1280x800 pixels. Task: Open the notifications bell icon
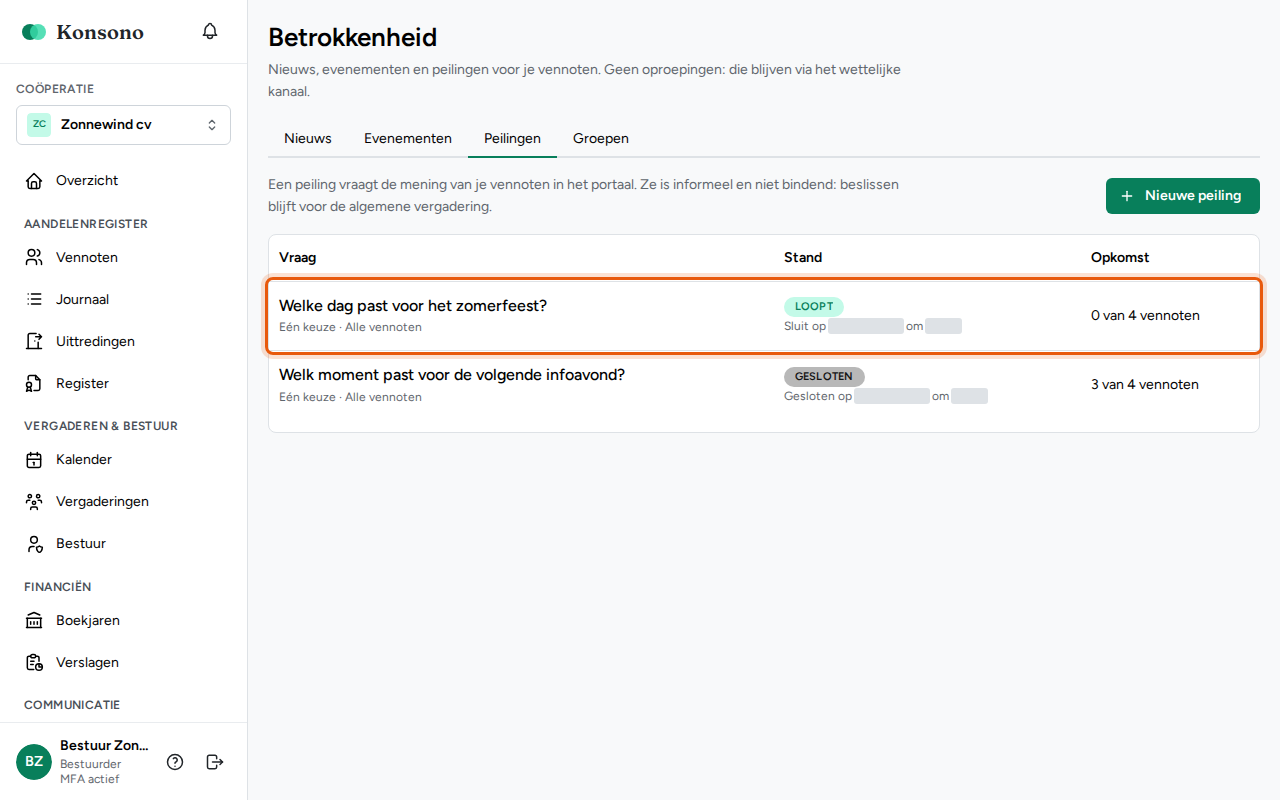(x=210, y=31)
